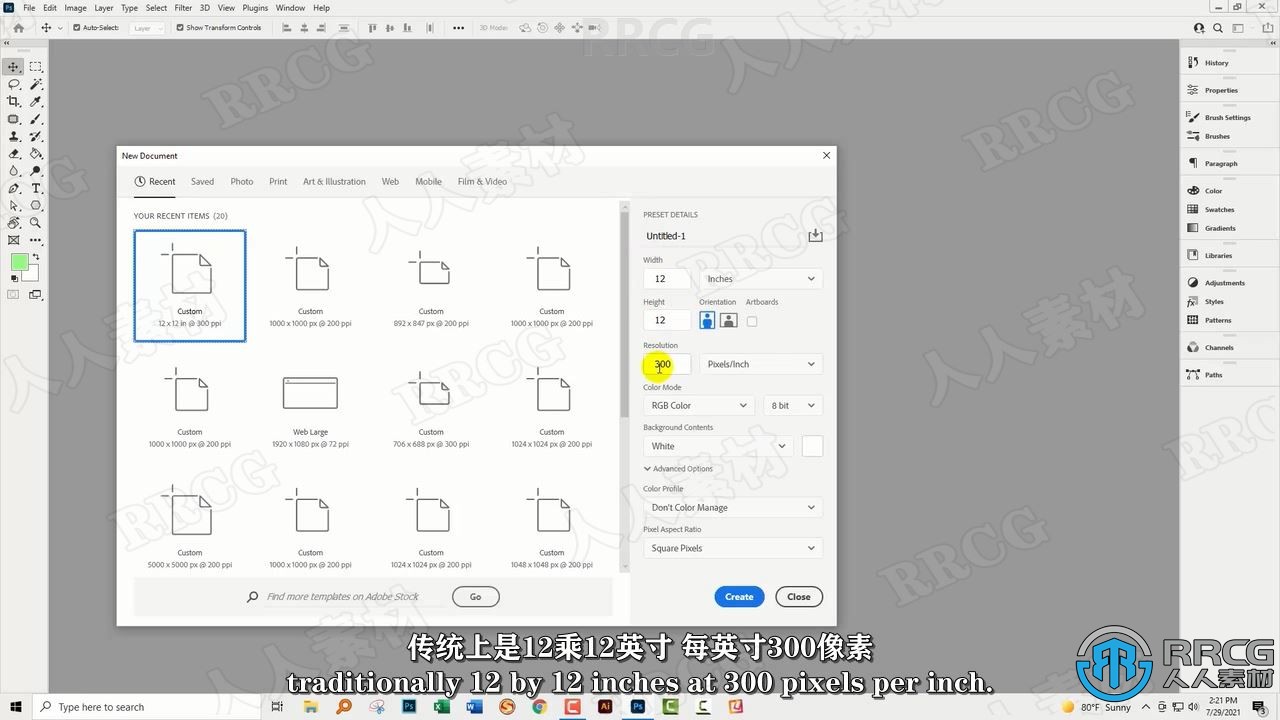Open the Filter menu
This screenshot has width=1280, height=720.
coord(183,7)
